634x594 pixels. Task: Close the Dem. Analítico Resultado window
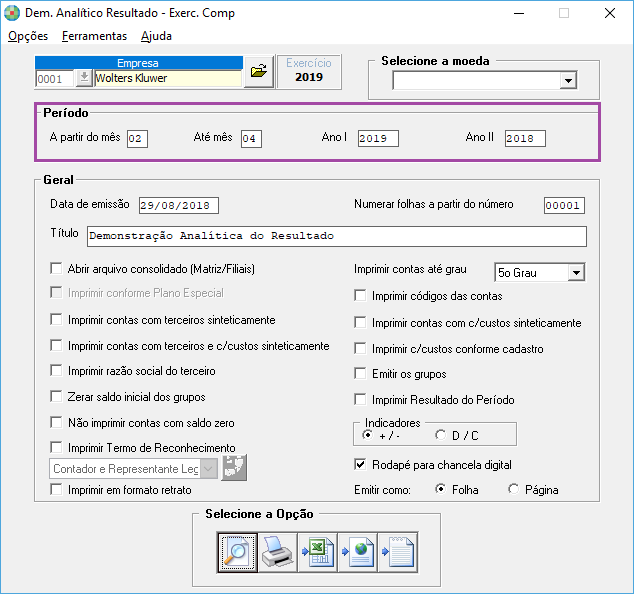point(610,13)
